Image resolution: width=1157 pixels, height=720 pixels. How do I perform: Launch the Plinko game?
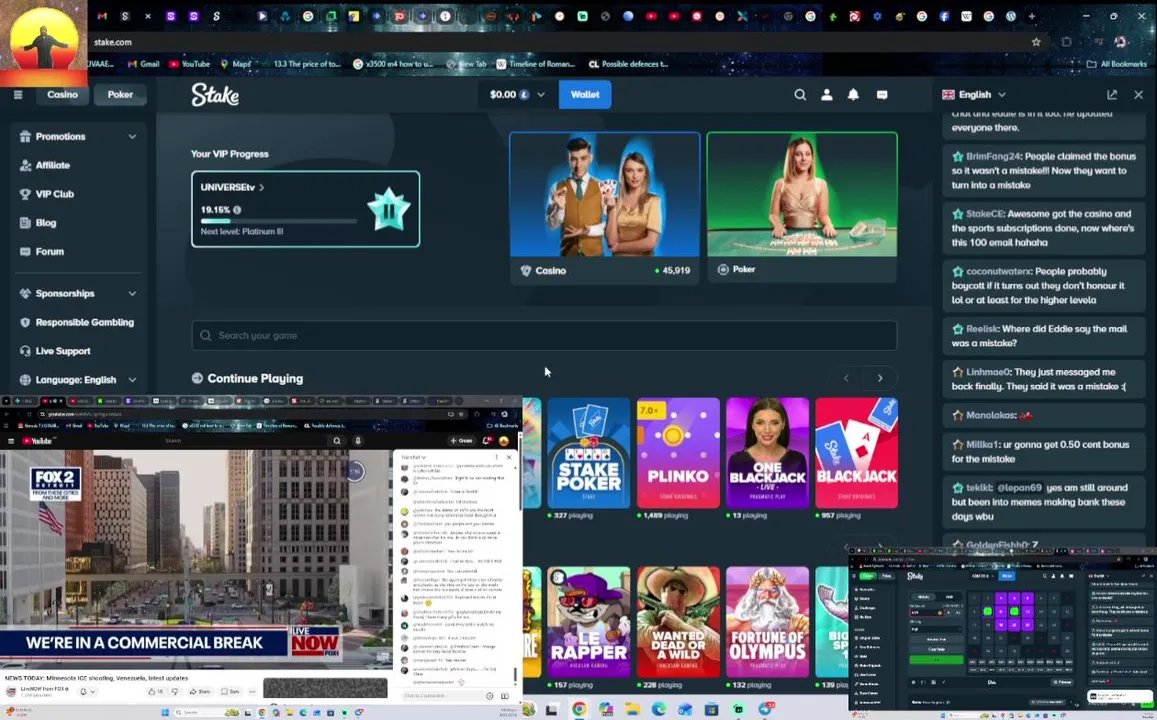[x=678, y=453]
